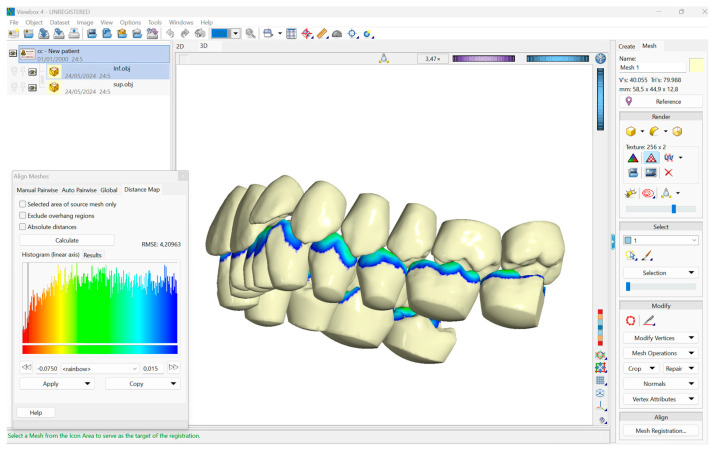Click the Reference button
This screenshot has width=714, height=451.
660,102
